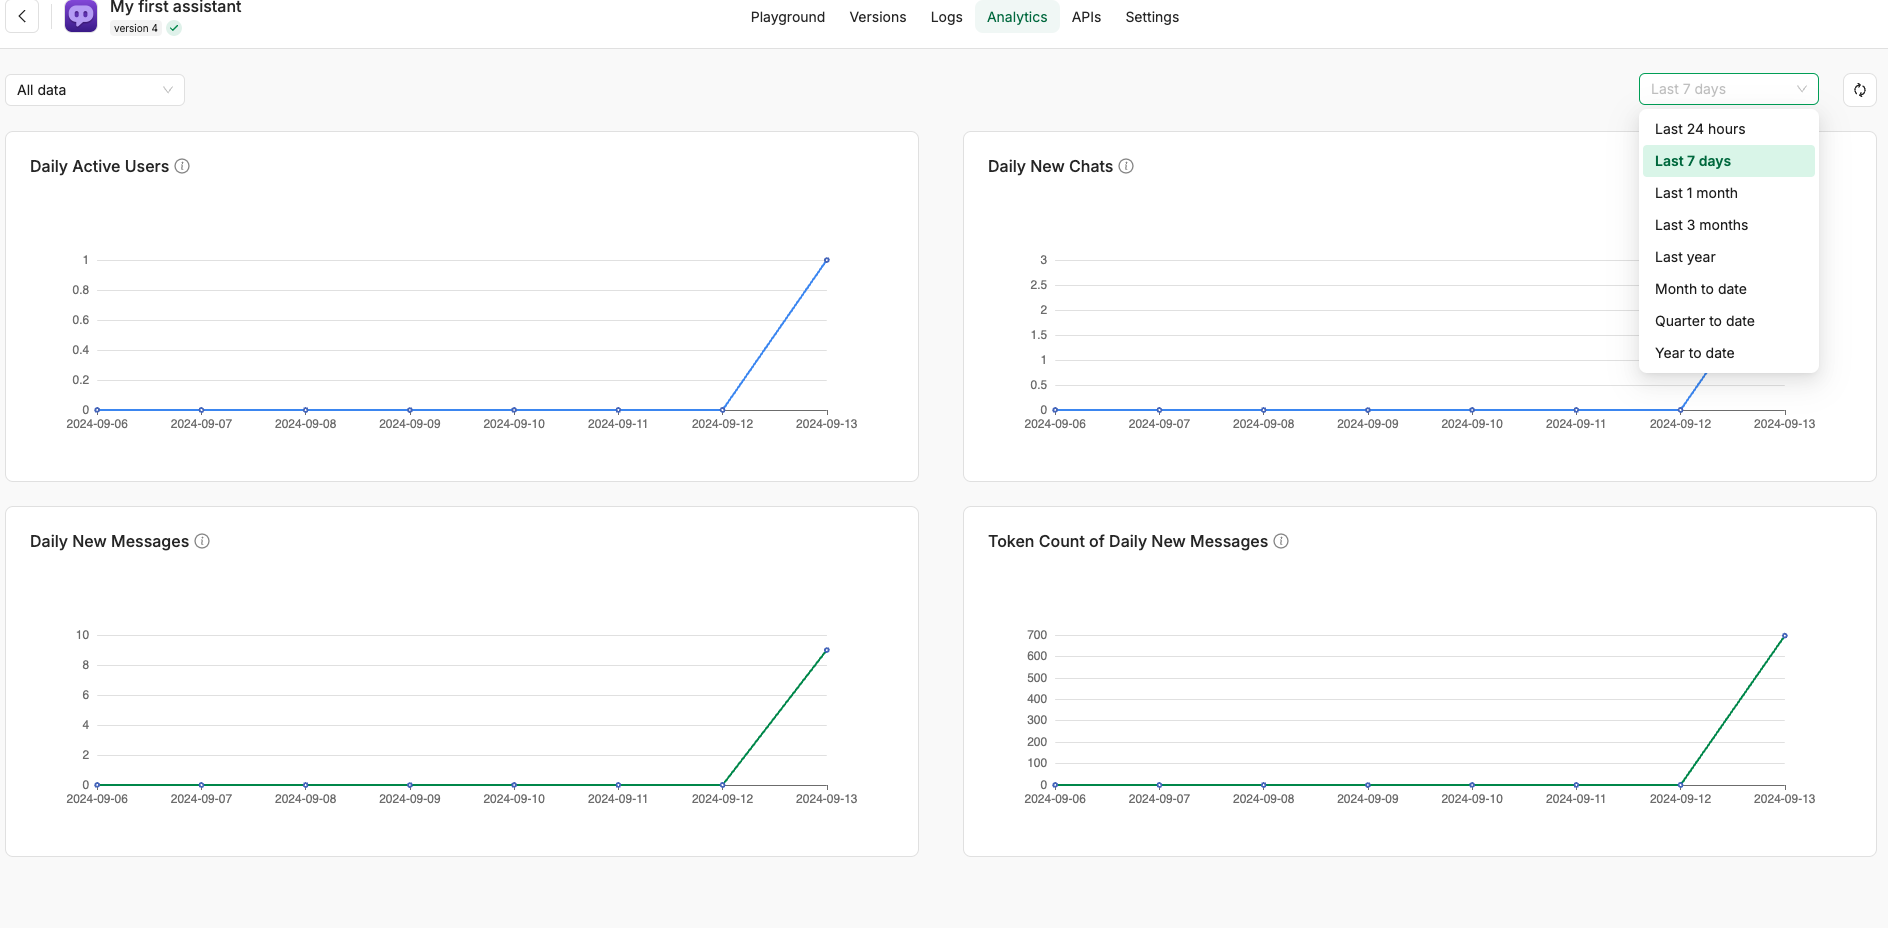The image size is (1888, 928).
Task: Select Month to date option
Action: click(x=1728, y=289)
